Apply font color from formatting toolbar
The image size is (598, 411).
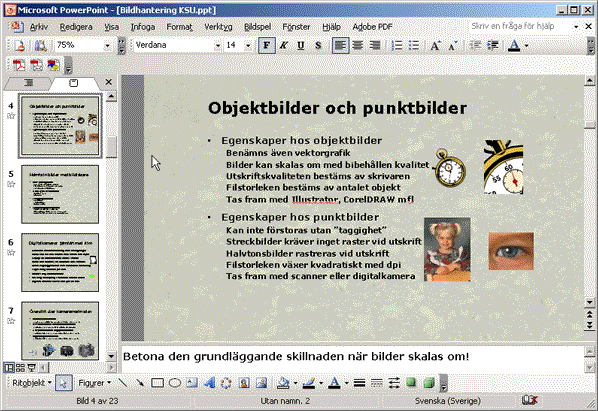pyautogui.click(x=514, y=46)
